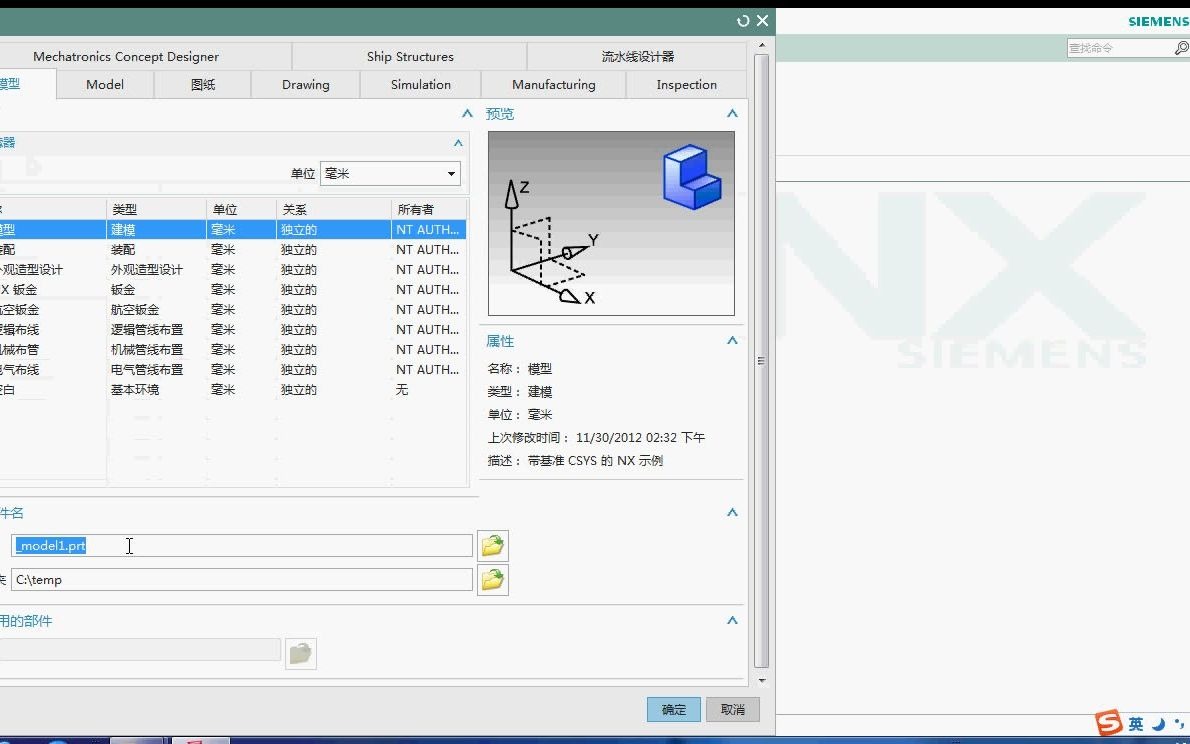Click the 取消 cancel button
This screenshot has height=744, width=1190.
[732, 709]
